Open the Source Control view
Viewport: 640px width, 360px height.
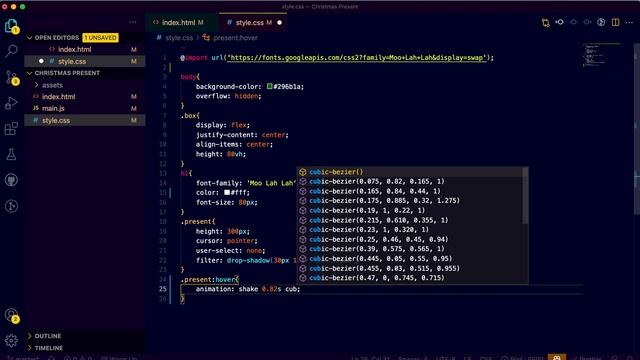coord(11,77)
